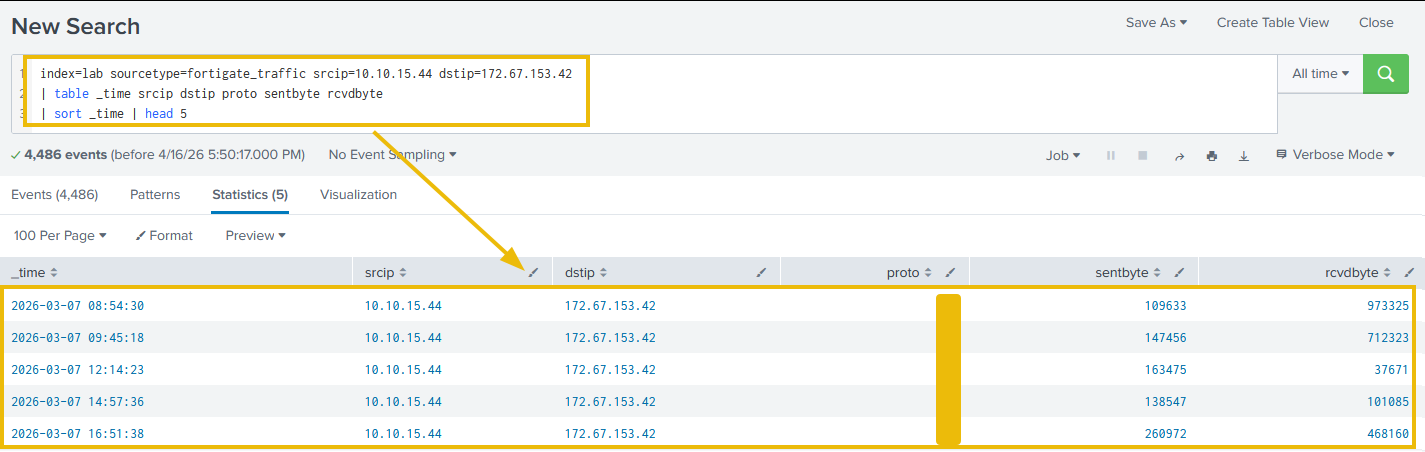Click sentbyte value 163475
The height and width of the screenshot is (452, 1425).
(x=1165, y=370)
